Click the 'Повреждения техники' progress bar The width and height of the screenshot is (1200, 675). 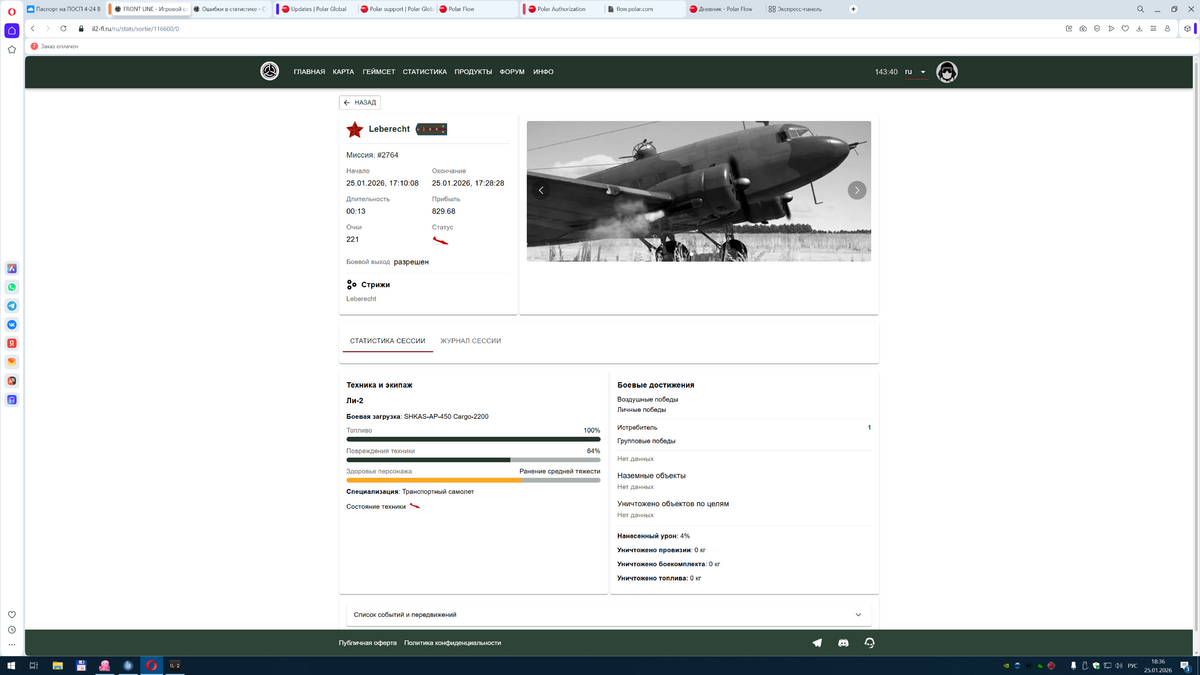tap(473, 460)
